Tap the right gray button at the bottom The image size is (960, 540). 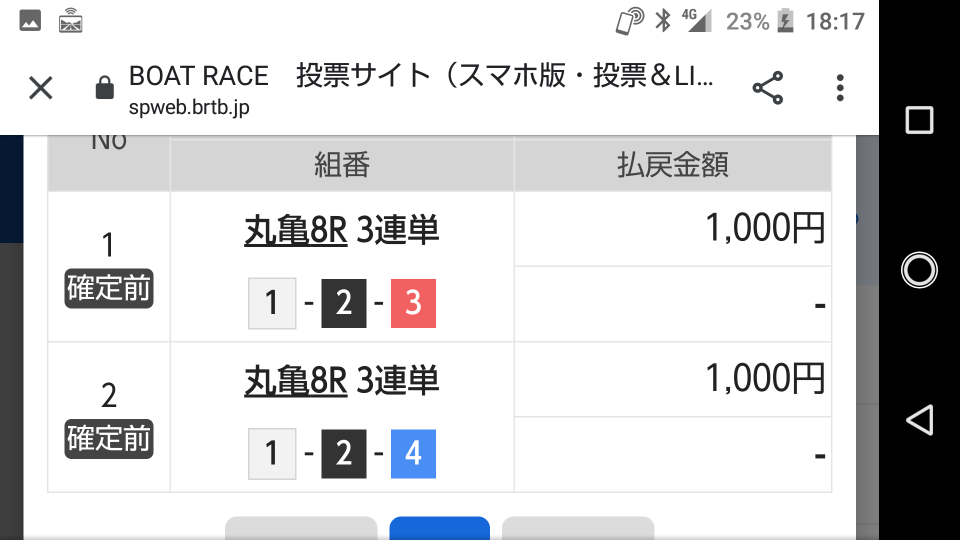click(x=578, y=528)
